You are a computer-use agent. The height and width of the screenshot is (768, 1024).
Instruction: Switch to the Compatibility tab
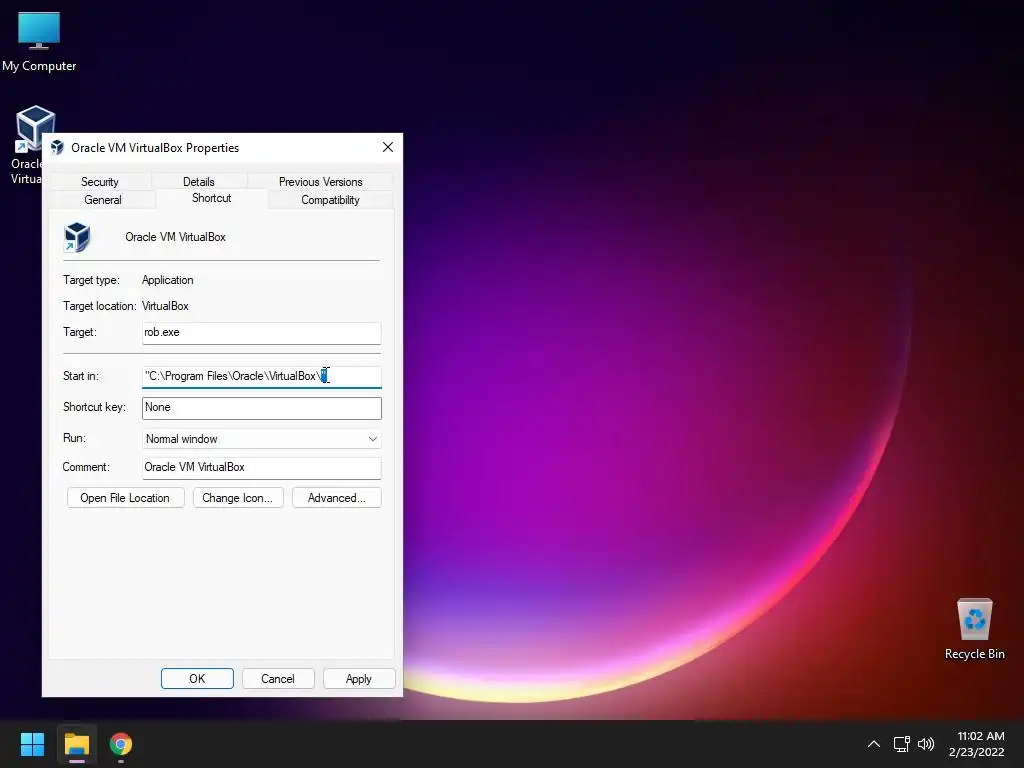(x=330, y=200)
